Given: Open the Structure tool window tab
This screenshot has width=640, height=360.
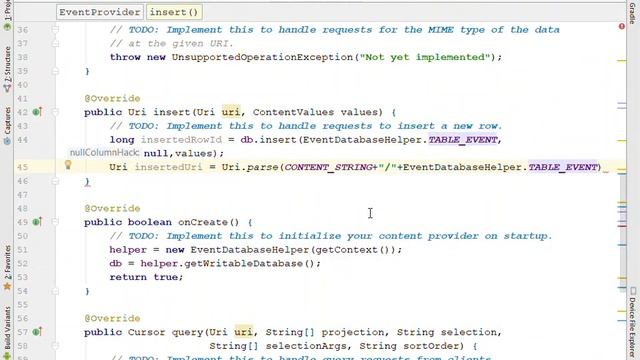Looking at the screenshot, I should [x=7, y=70].
